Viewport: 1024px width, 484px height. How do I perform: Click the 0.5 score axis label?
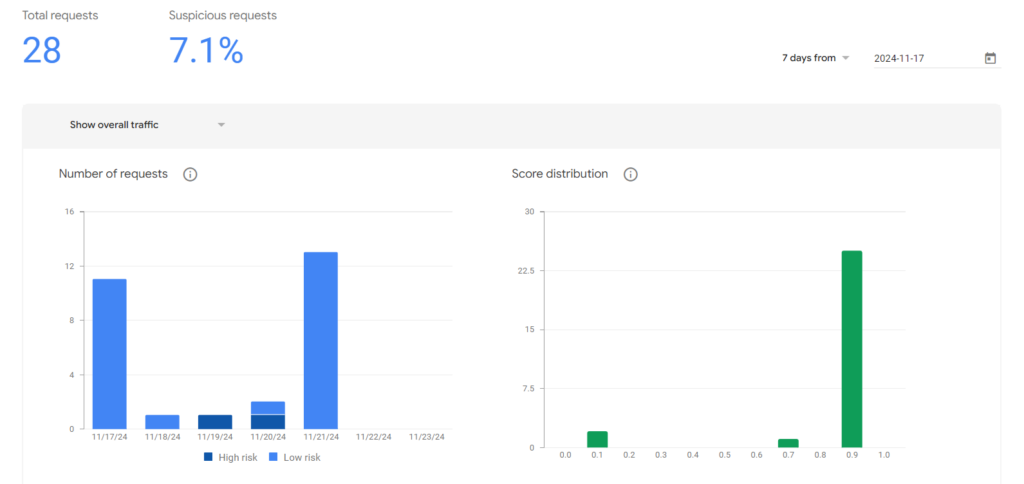[x=724, y=455]
